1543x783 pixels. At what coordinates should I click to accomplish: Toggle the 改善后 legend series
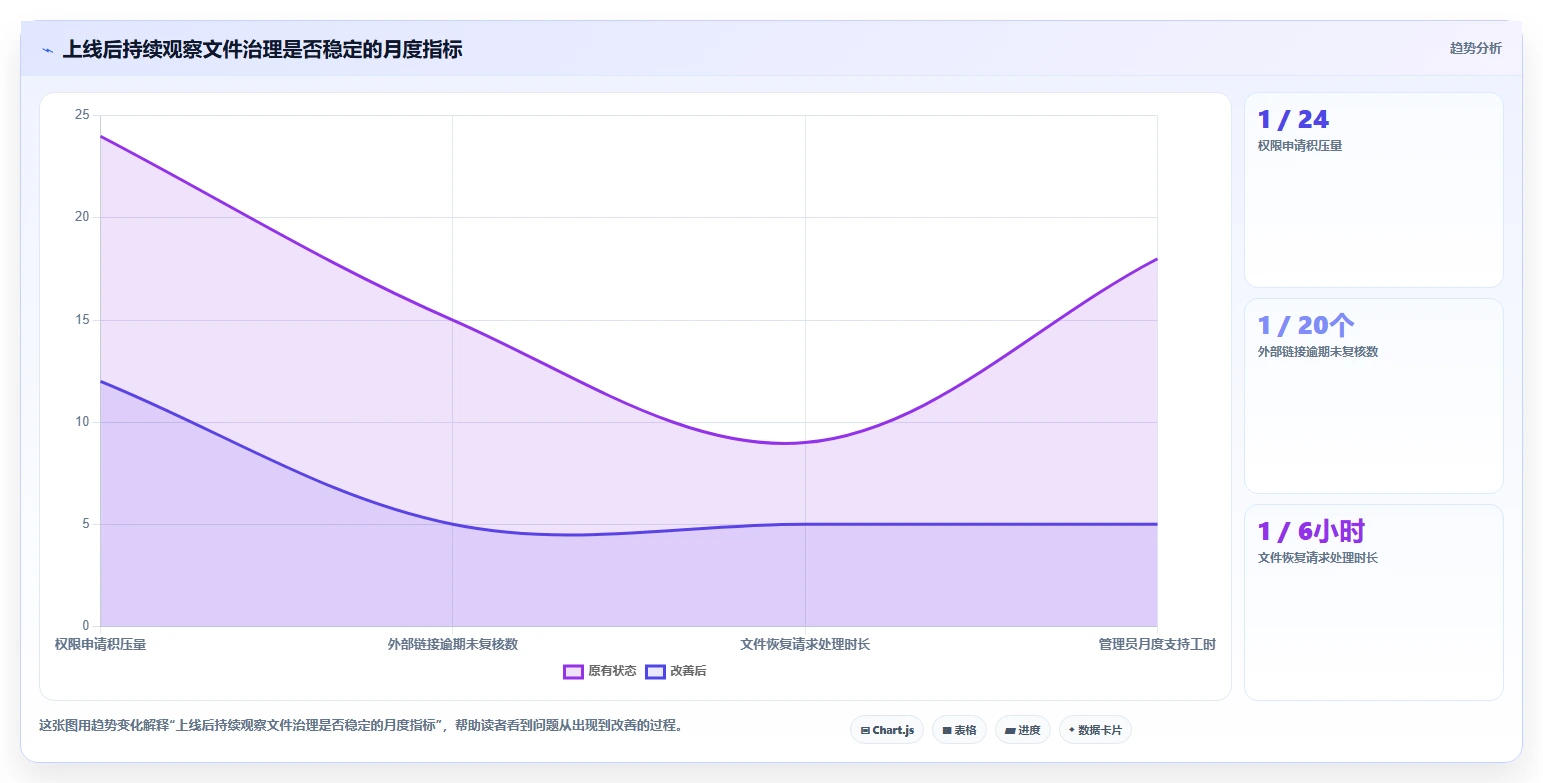tap(676, 671)
